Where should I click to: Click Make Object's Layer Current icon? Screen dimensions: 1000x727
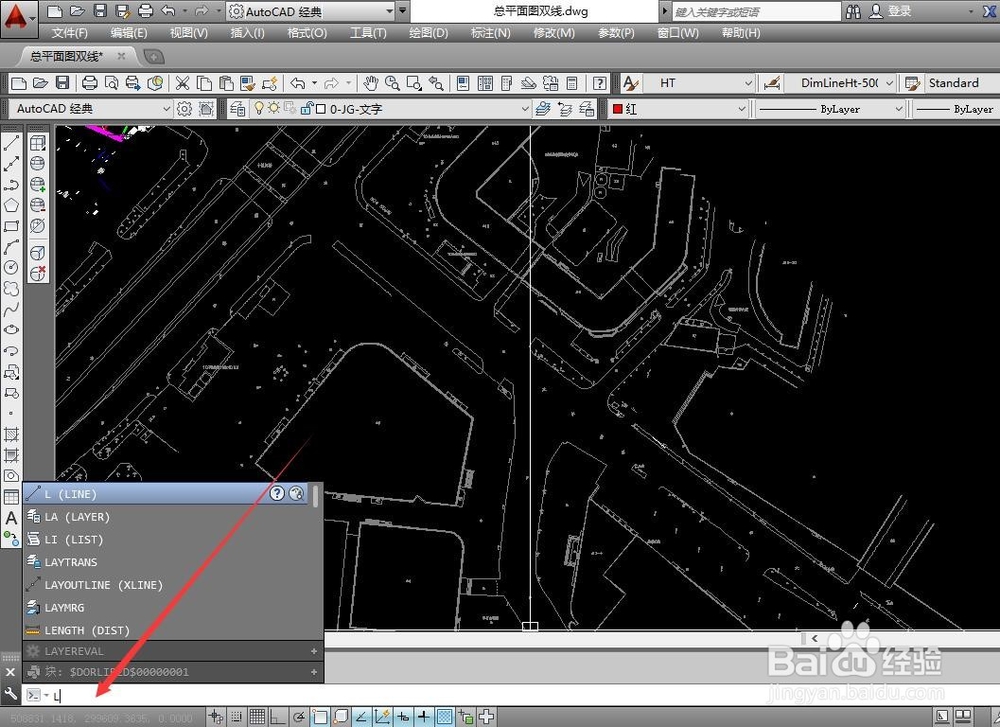543,109
